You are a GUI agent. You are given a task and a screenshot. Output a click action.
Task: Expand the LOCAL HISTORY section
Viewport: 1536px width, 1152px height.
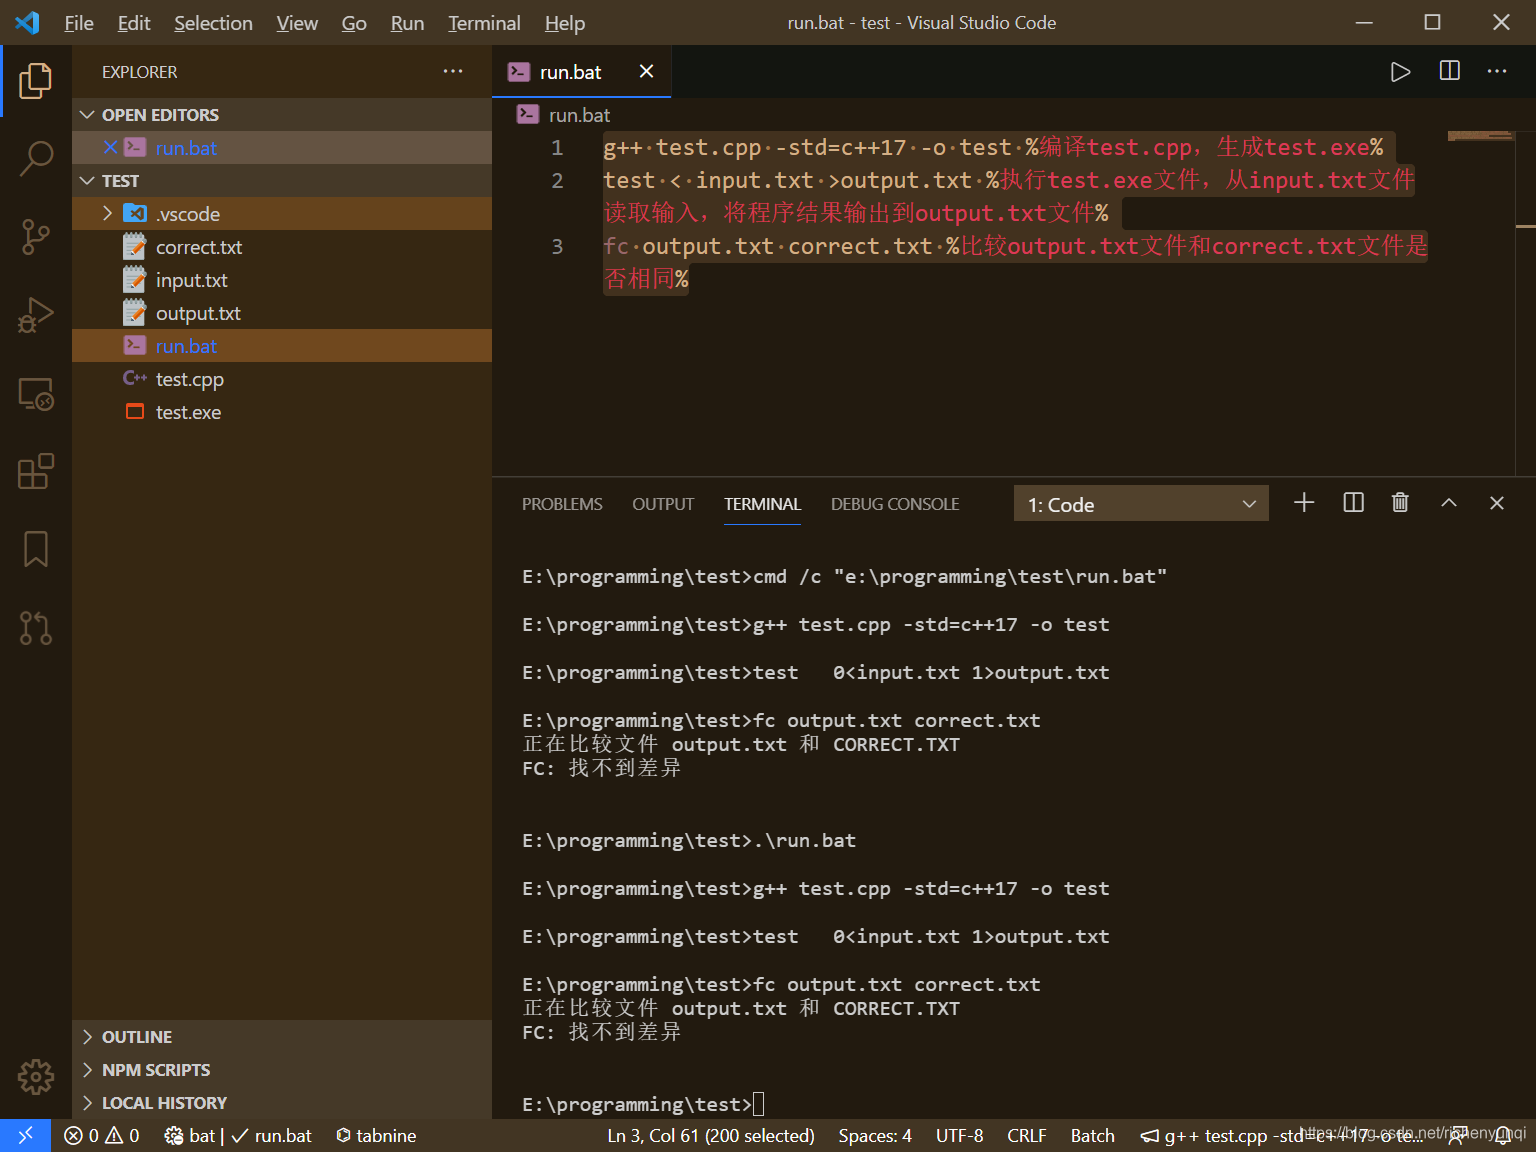[x=282, y=1103]
